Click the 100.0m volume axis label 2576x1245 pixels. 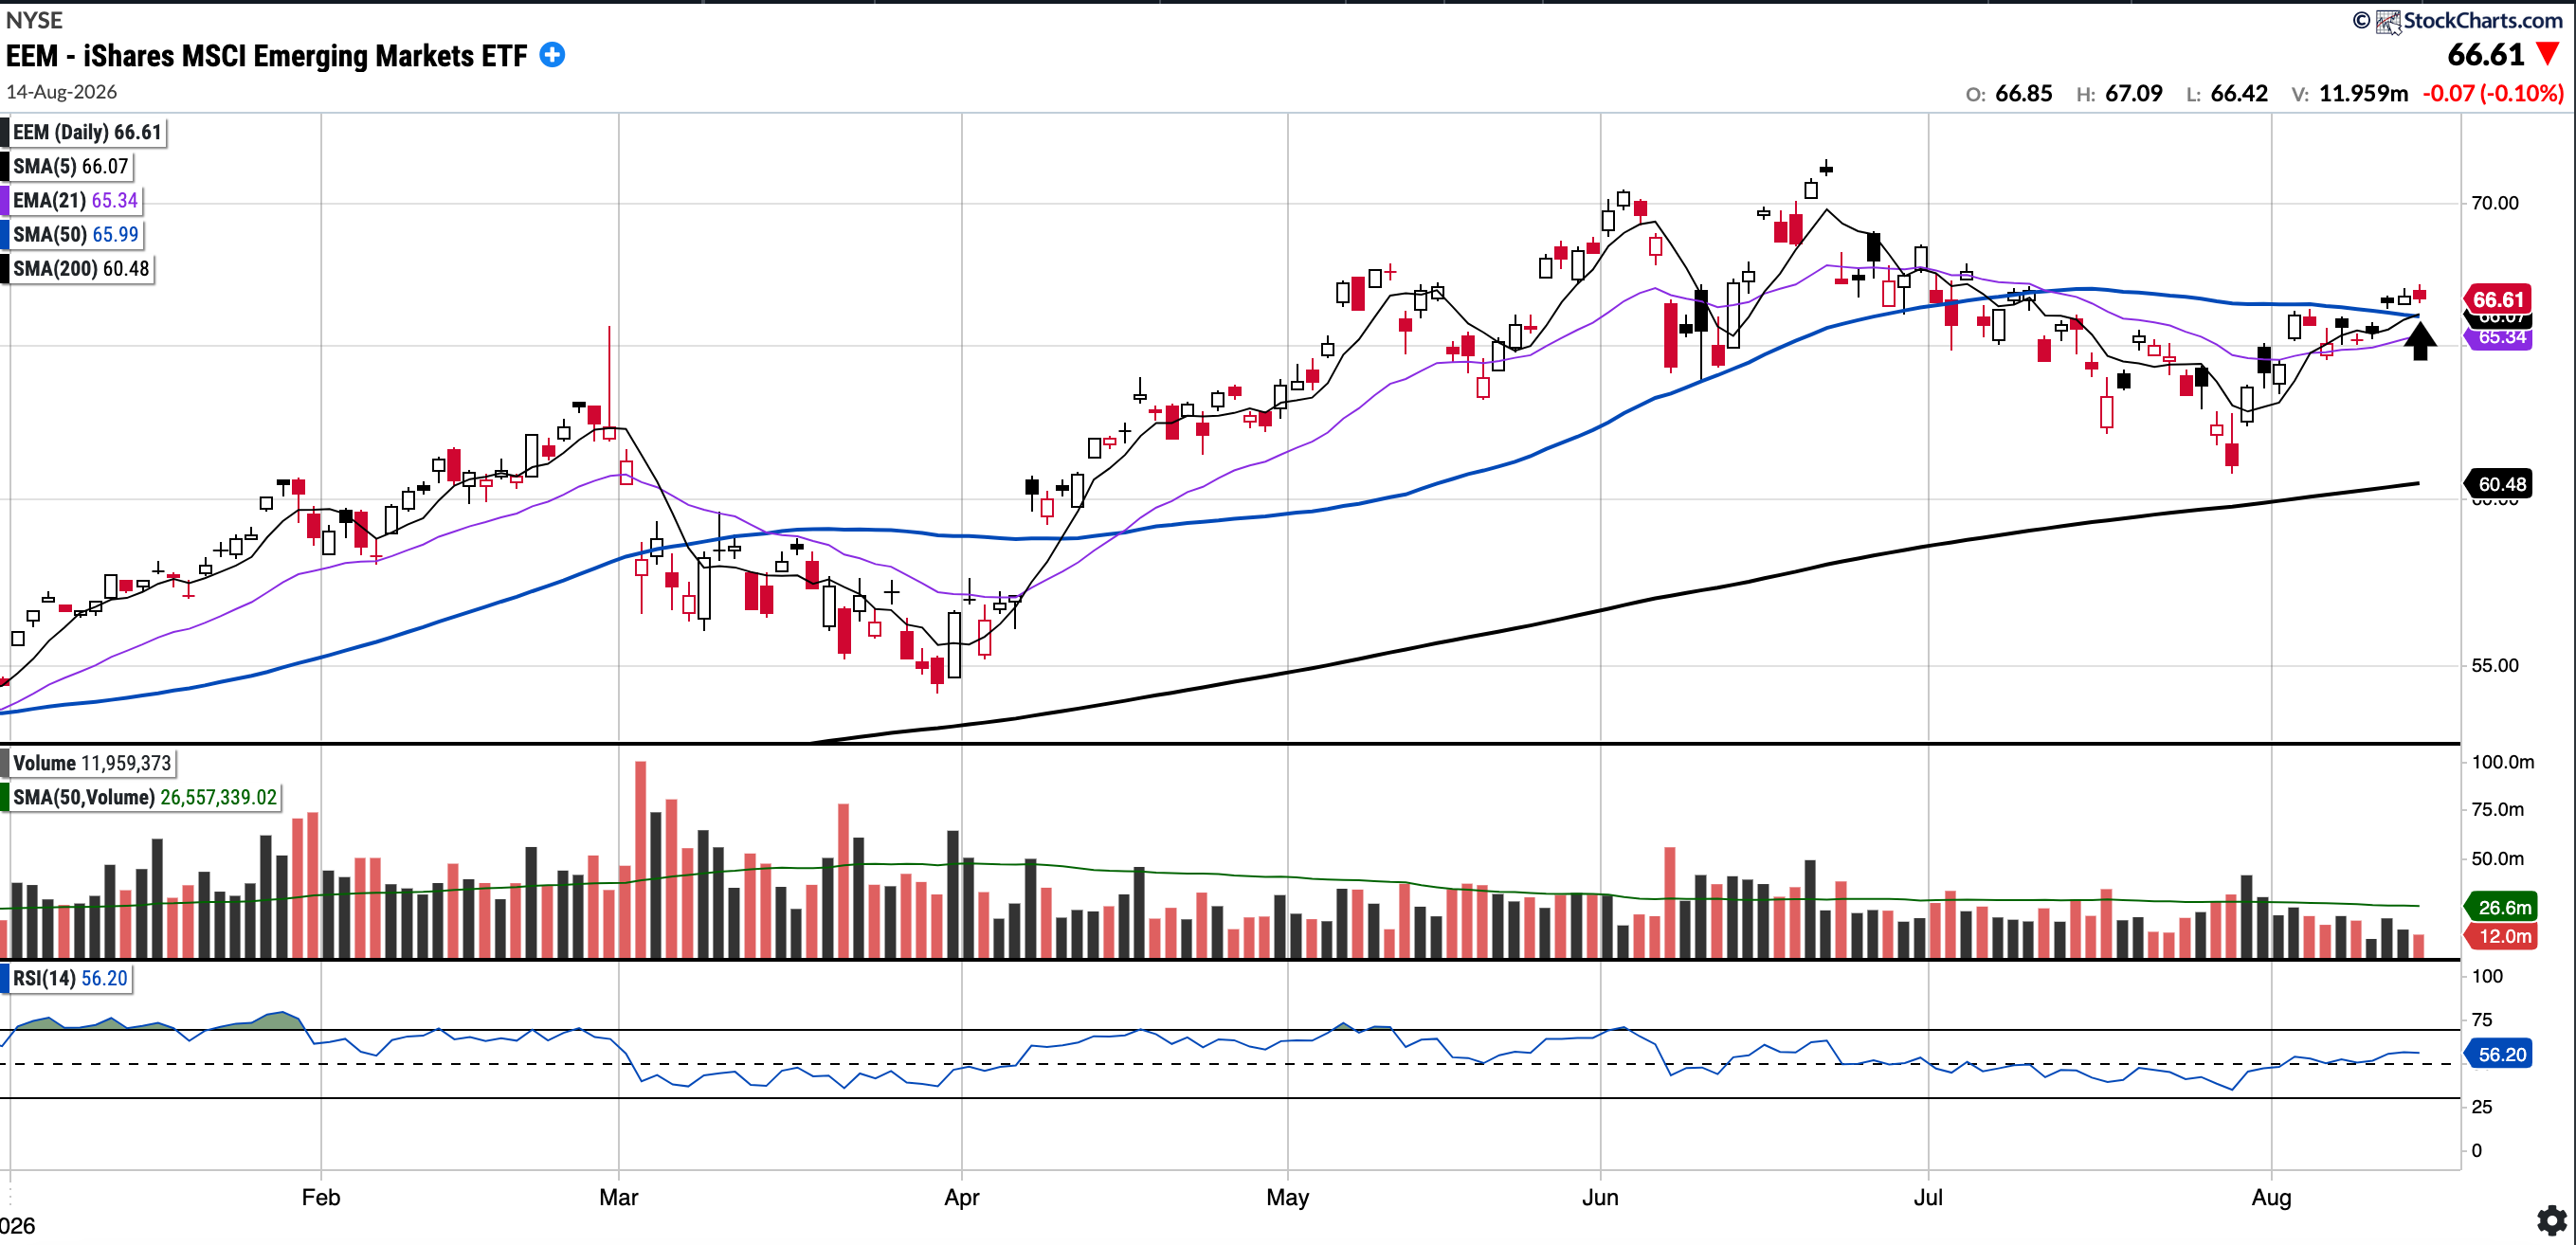click(2503, 762)
